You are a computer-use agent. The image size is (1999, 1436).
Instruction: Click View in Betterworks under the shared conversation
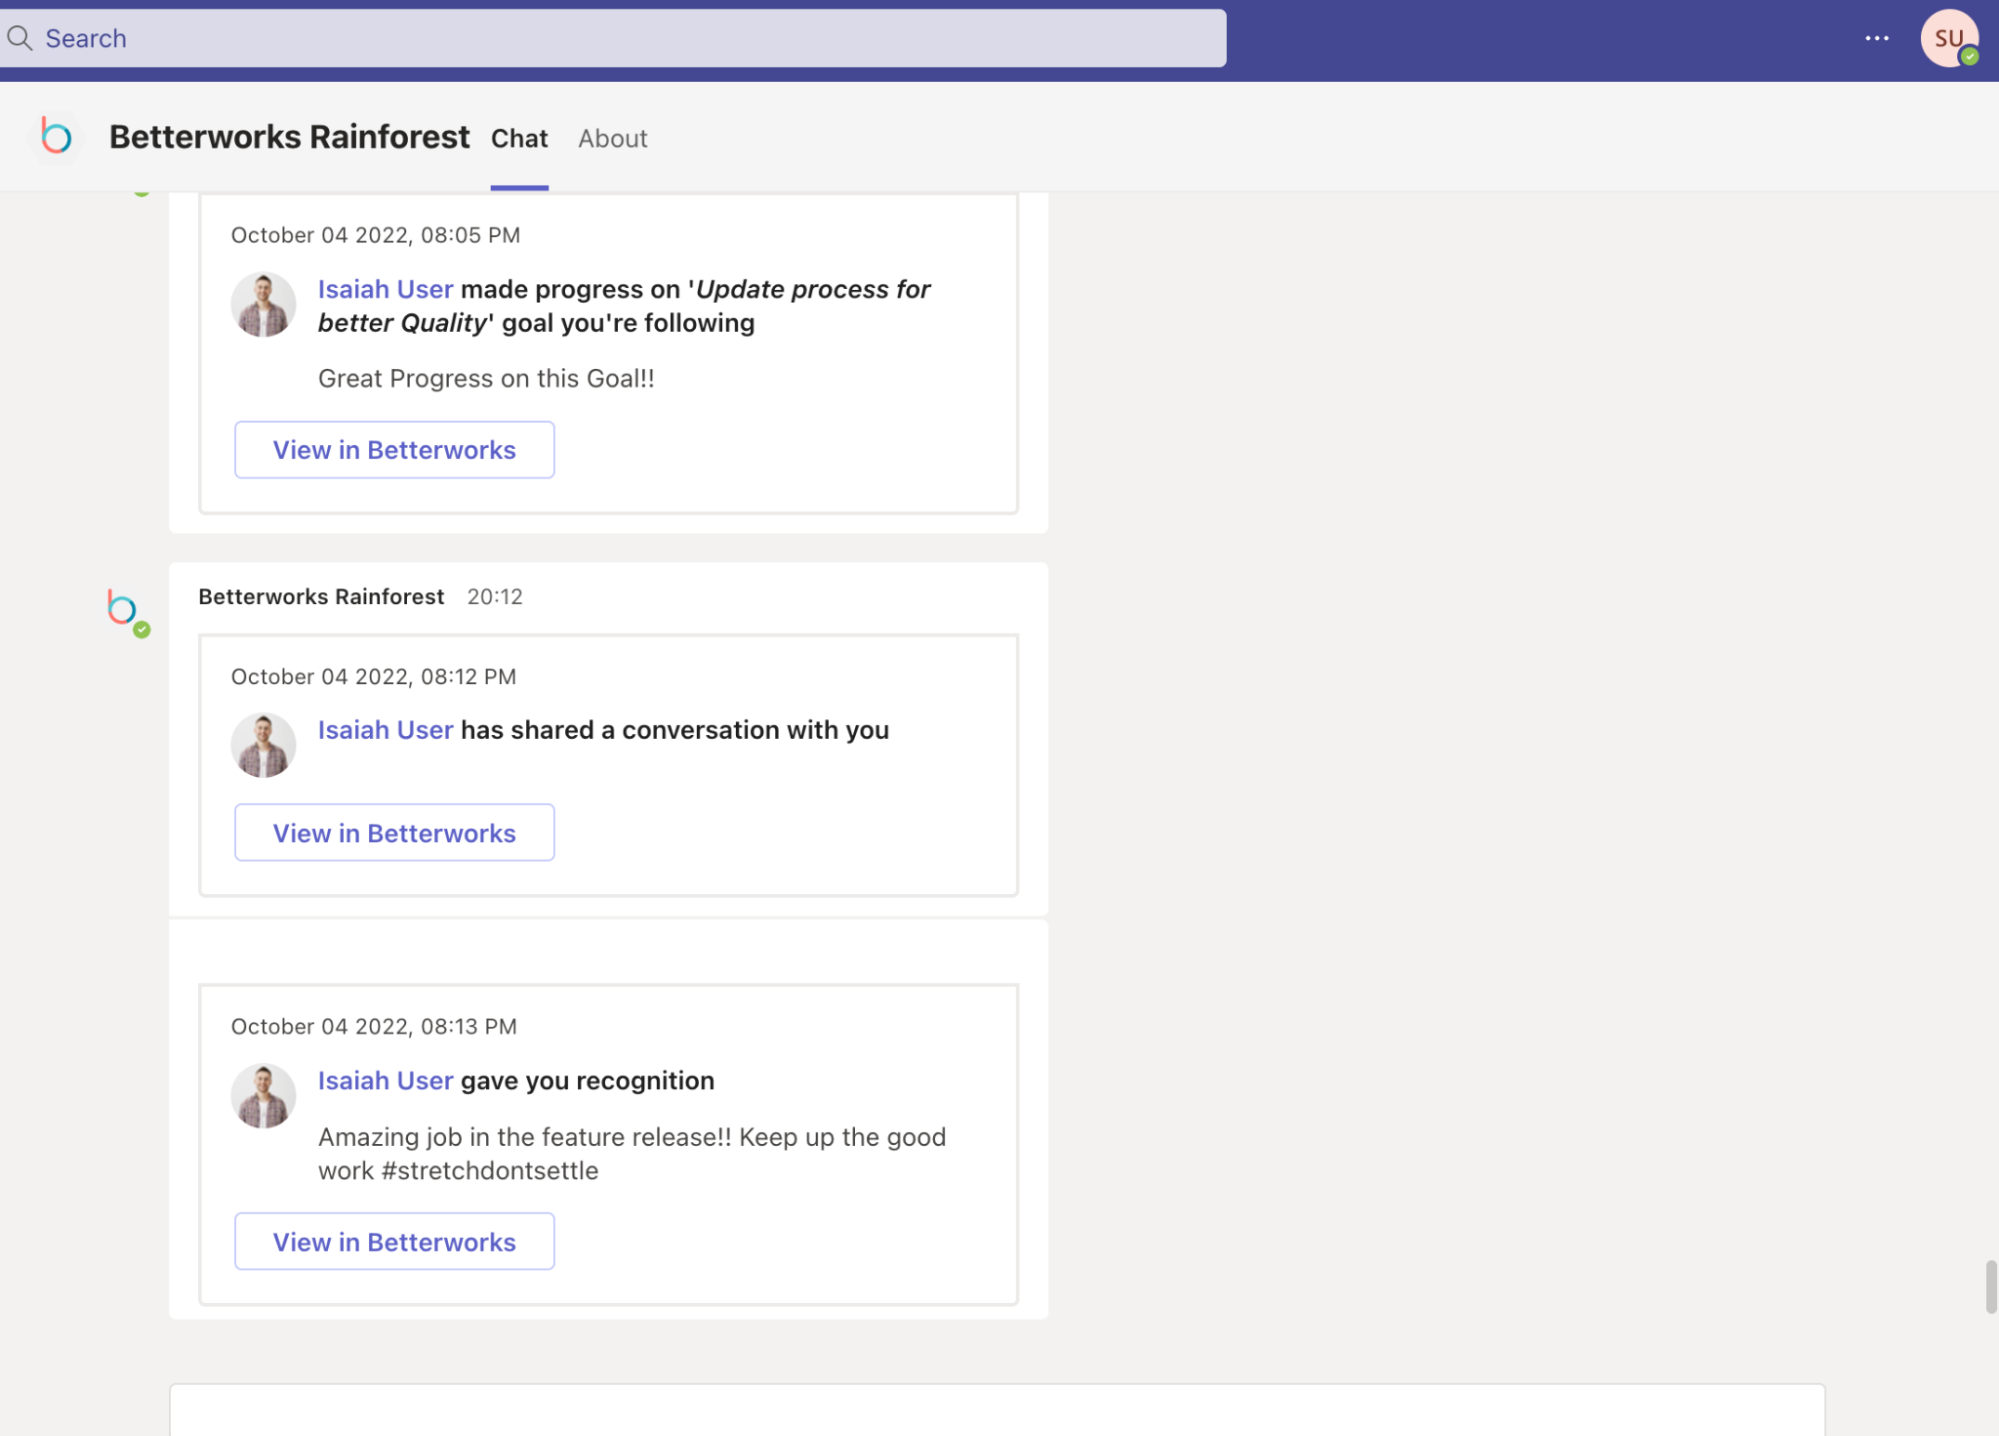pos(394,833)
